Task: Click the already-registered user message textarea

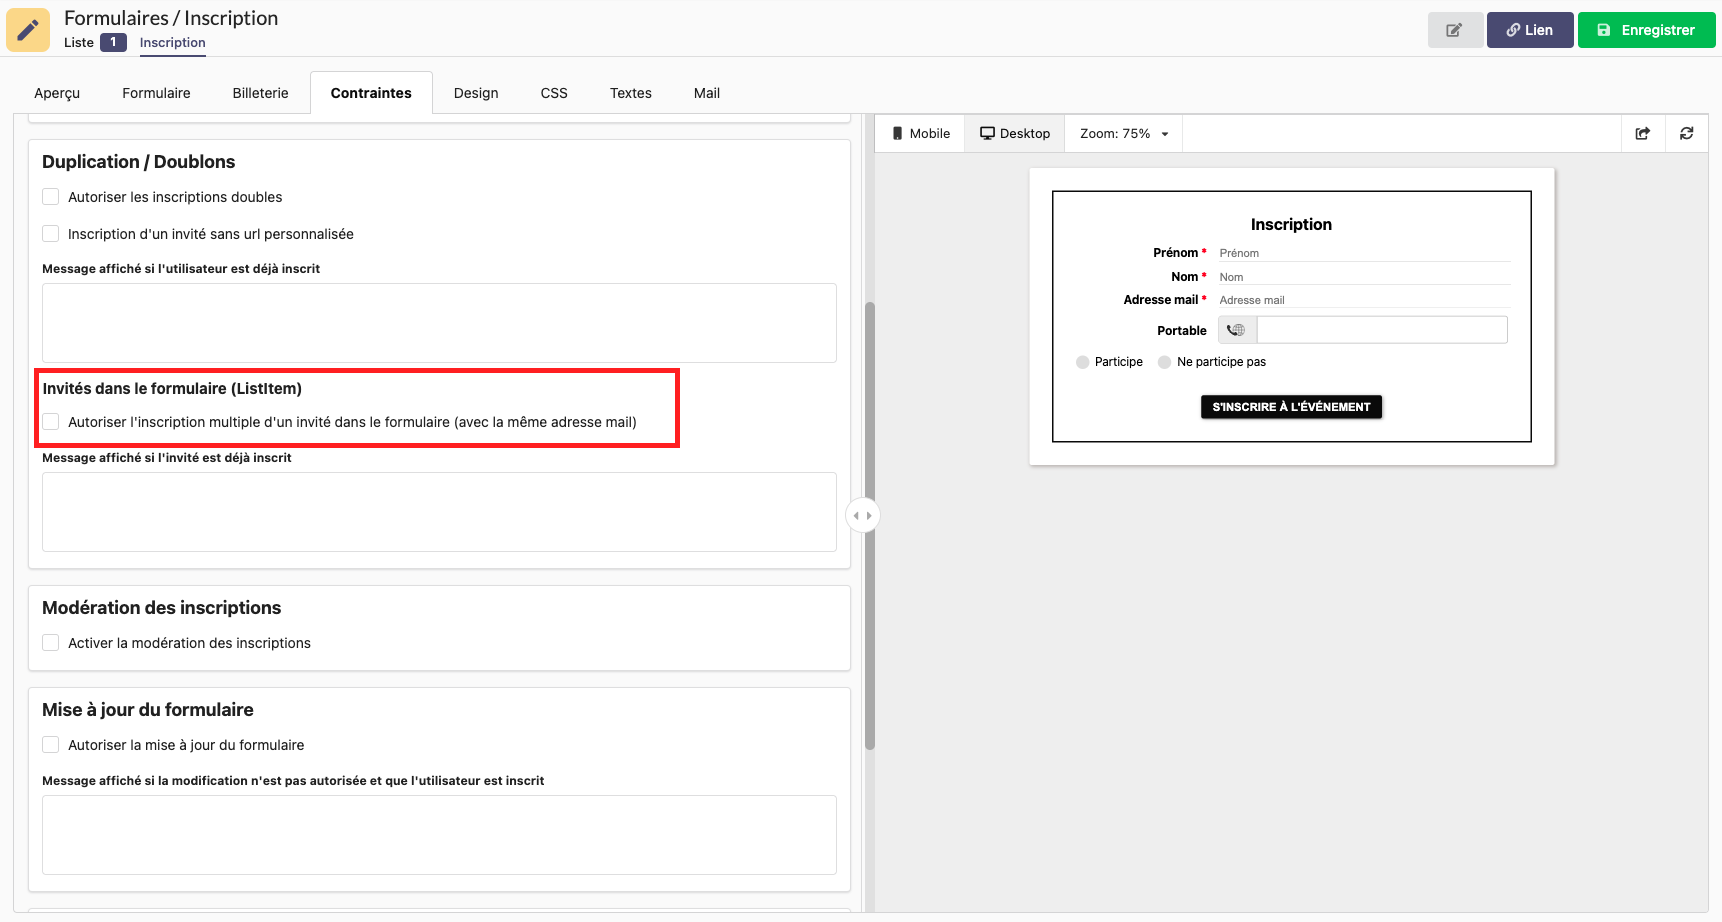Action: (x=439, y=323)
